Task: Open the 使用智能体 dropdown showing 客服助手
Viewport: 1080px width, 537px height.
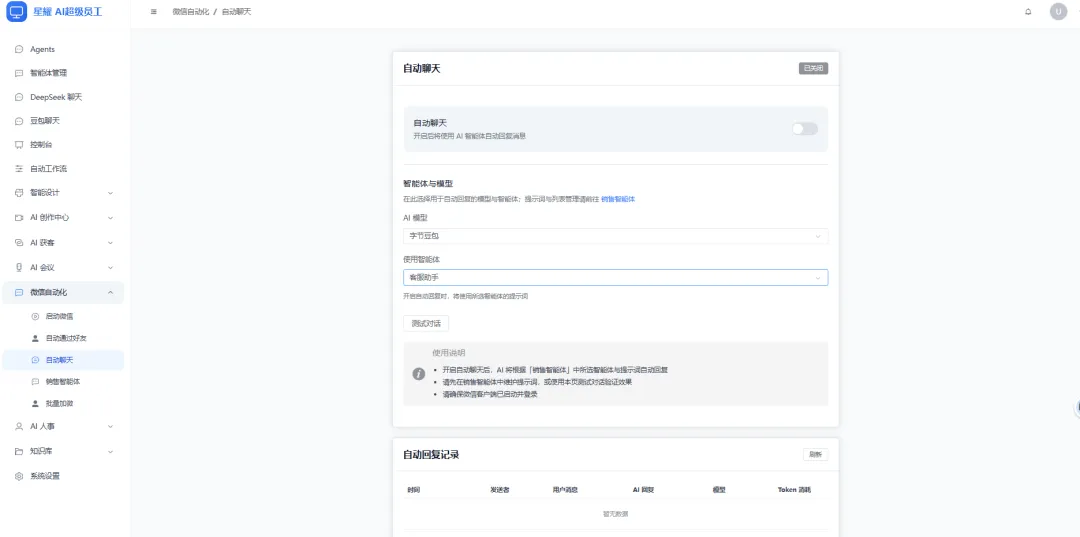Action: click(x=615, y=277)
